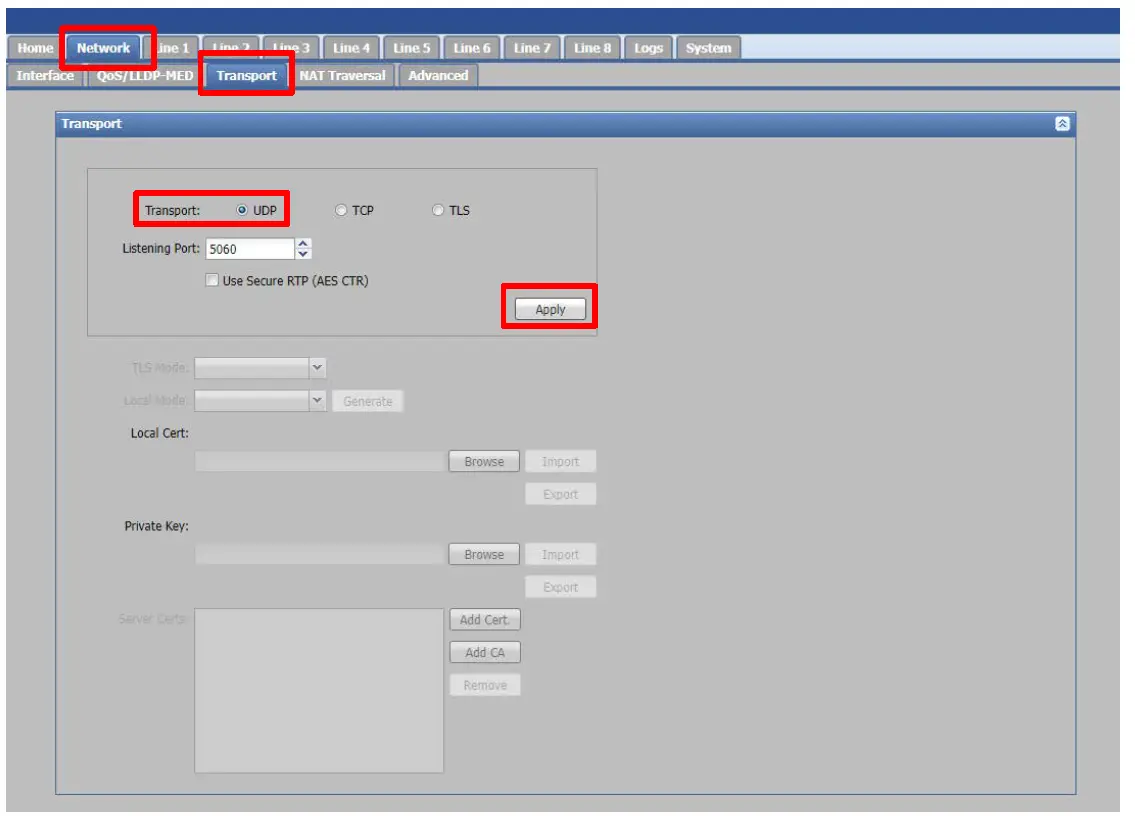The image size is (1135, 820).
Task: Click the Add Cert button
Action: pyautogui.click(x=484, y=620)
